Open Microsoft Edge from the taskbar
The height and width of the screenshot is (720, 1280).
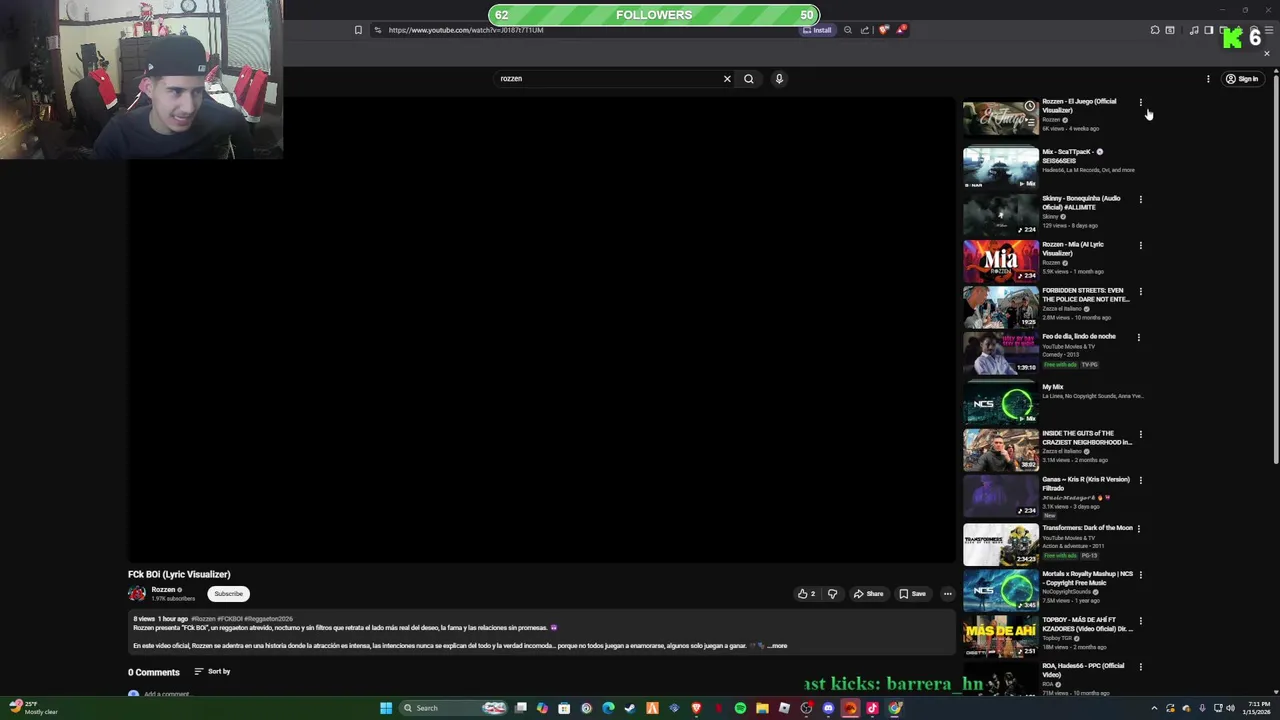point(608,708)
